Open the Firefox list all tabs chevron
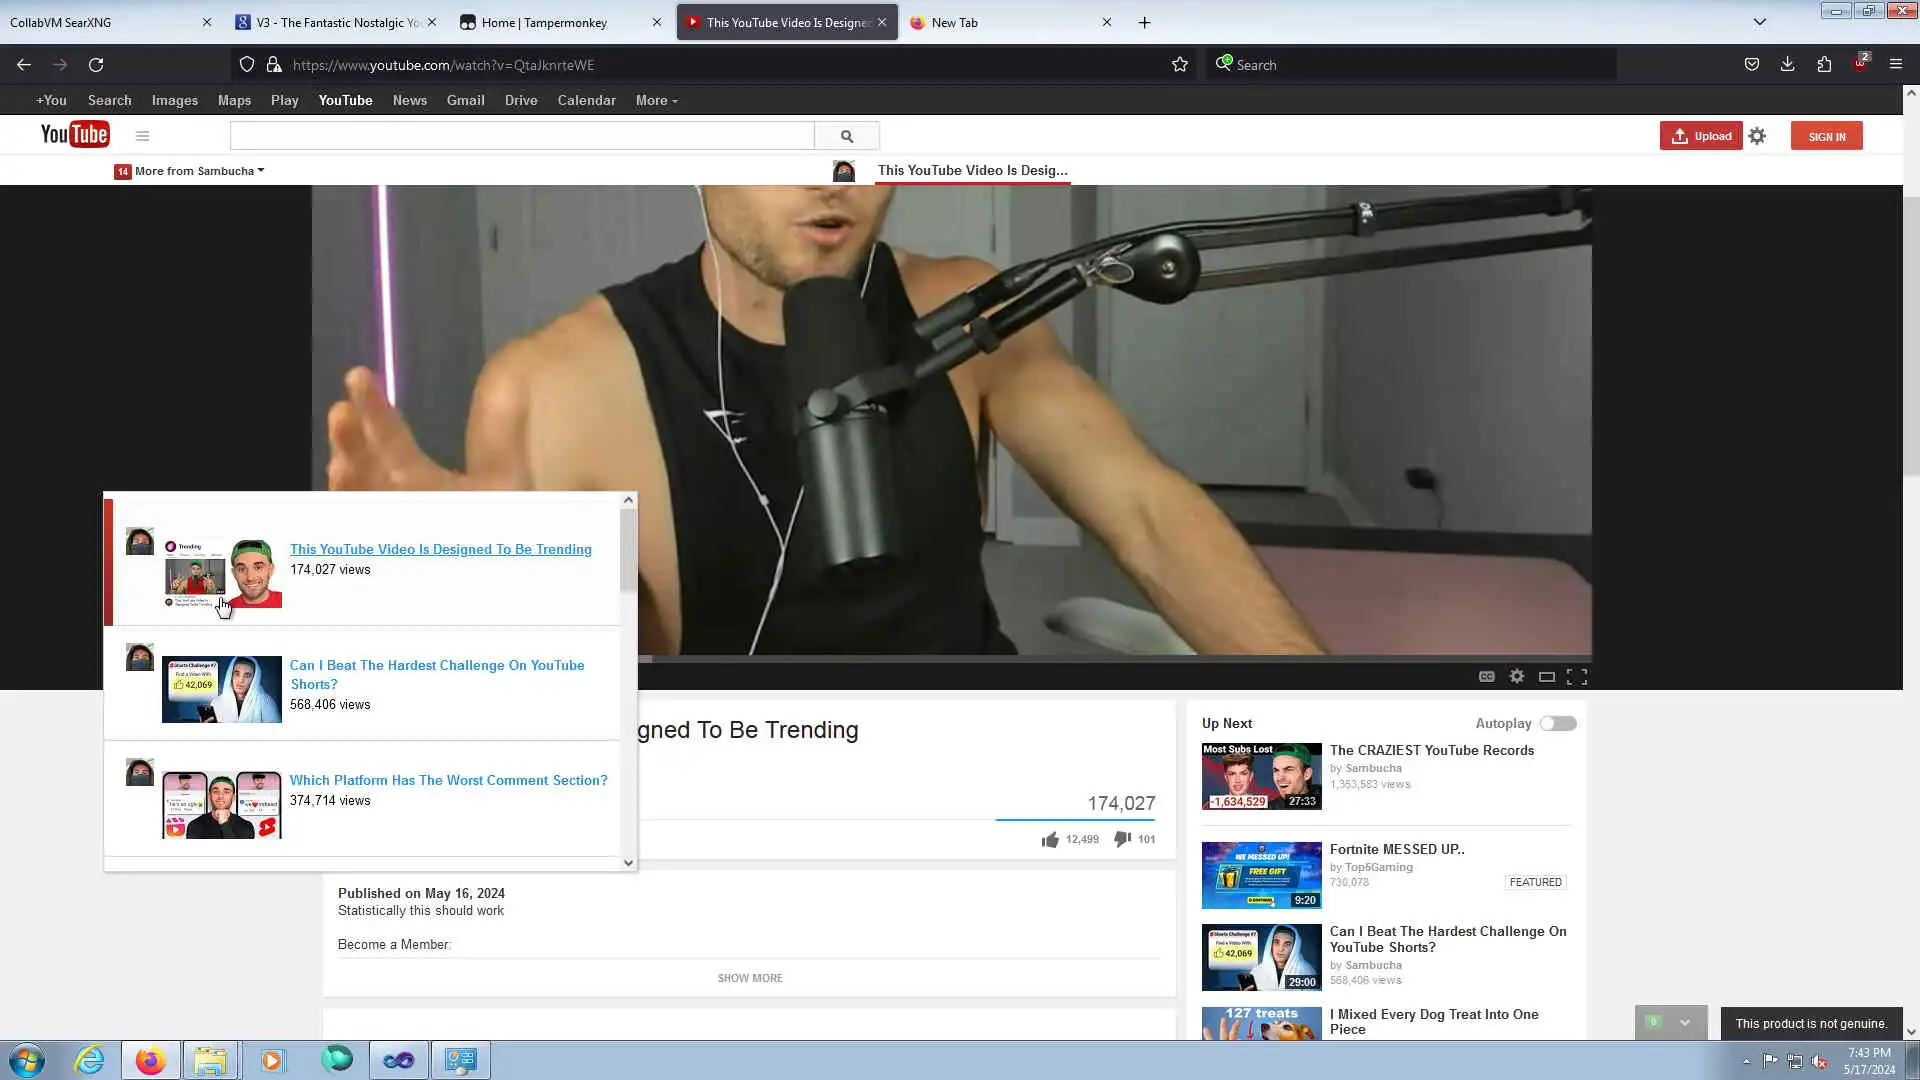1920x1080 pixels. [1759, 22]
